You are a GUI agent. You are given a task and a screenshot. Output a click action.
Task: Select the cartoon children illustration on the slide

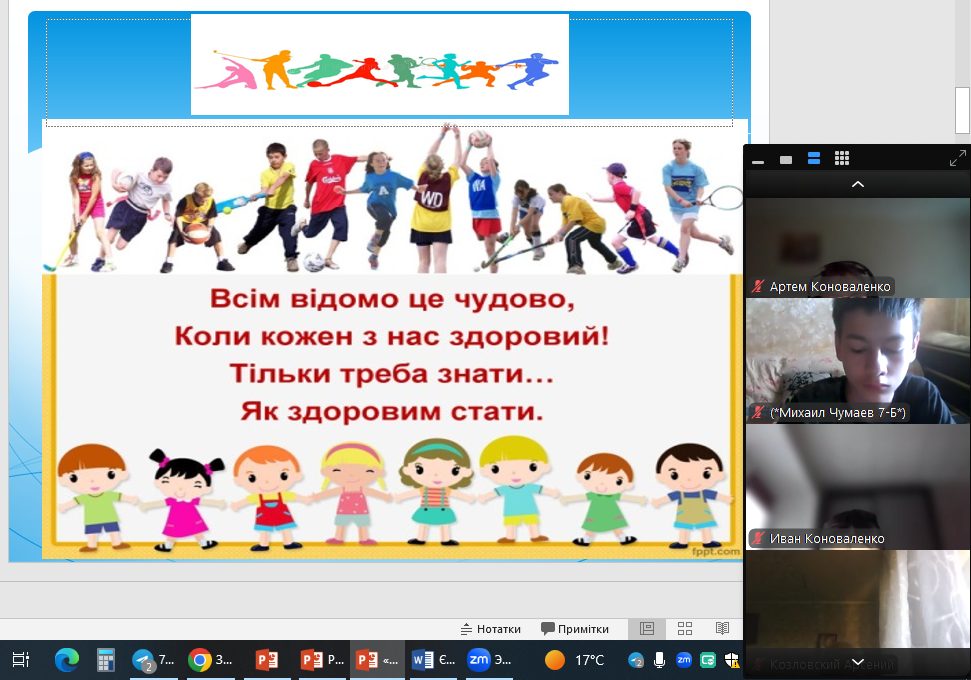point(395,494)
